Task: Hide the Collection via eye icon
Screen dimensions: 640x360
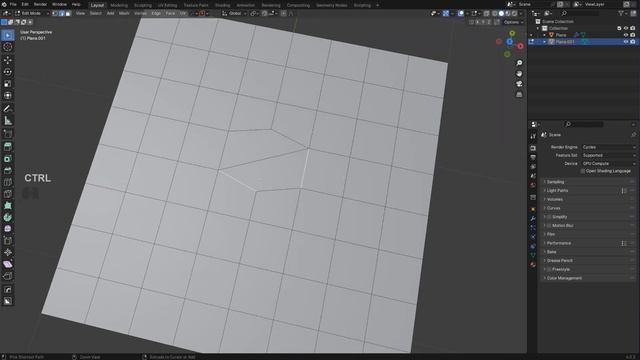Action: (x=626, y=28)
